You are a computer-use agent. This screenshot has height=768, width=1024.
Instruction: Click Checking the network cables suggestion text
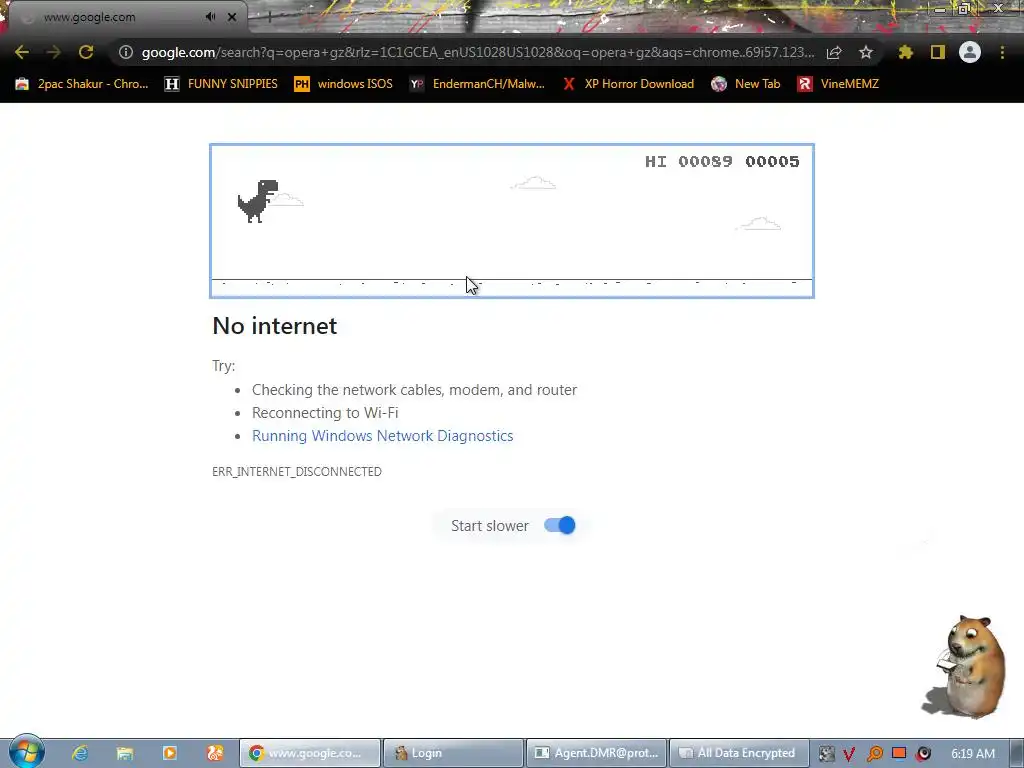pos(415,390)
